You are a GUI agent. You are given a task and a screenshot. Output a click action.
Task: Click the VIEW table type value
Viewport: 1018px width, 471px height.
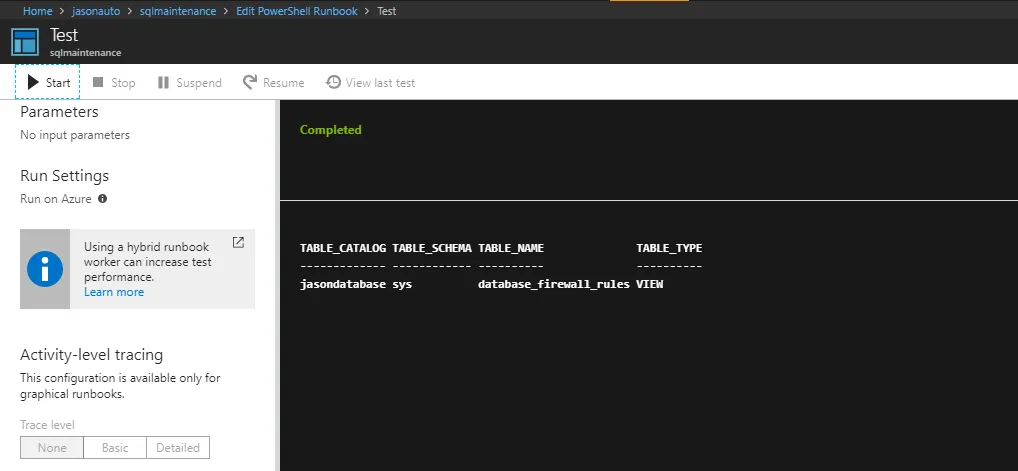[649, 284]
